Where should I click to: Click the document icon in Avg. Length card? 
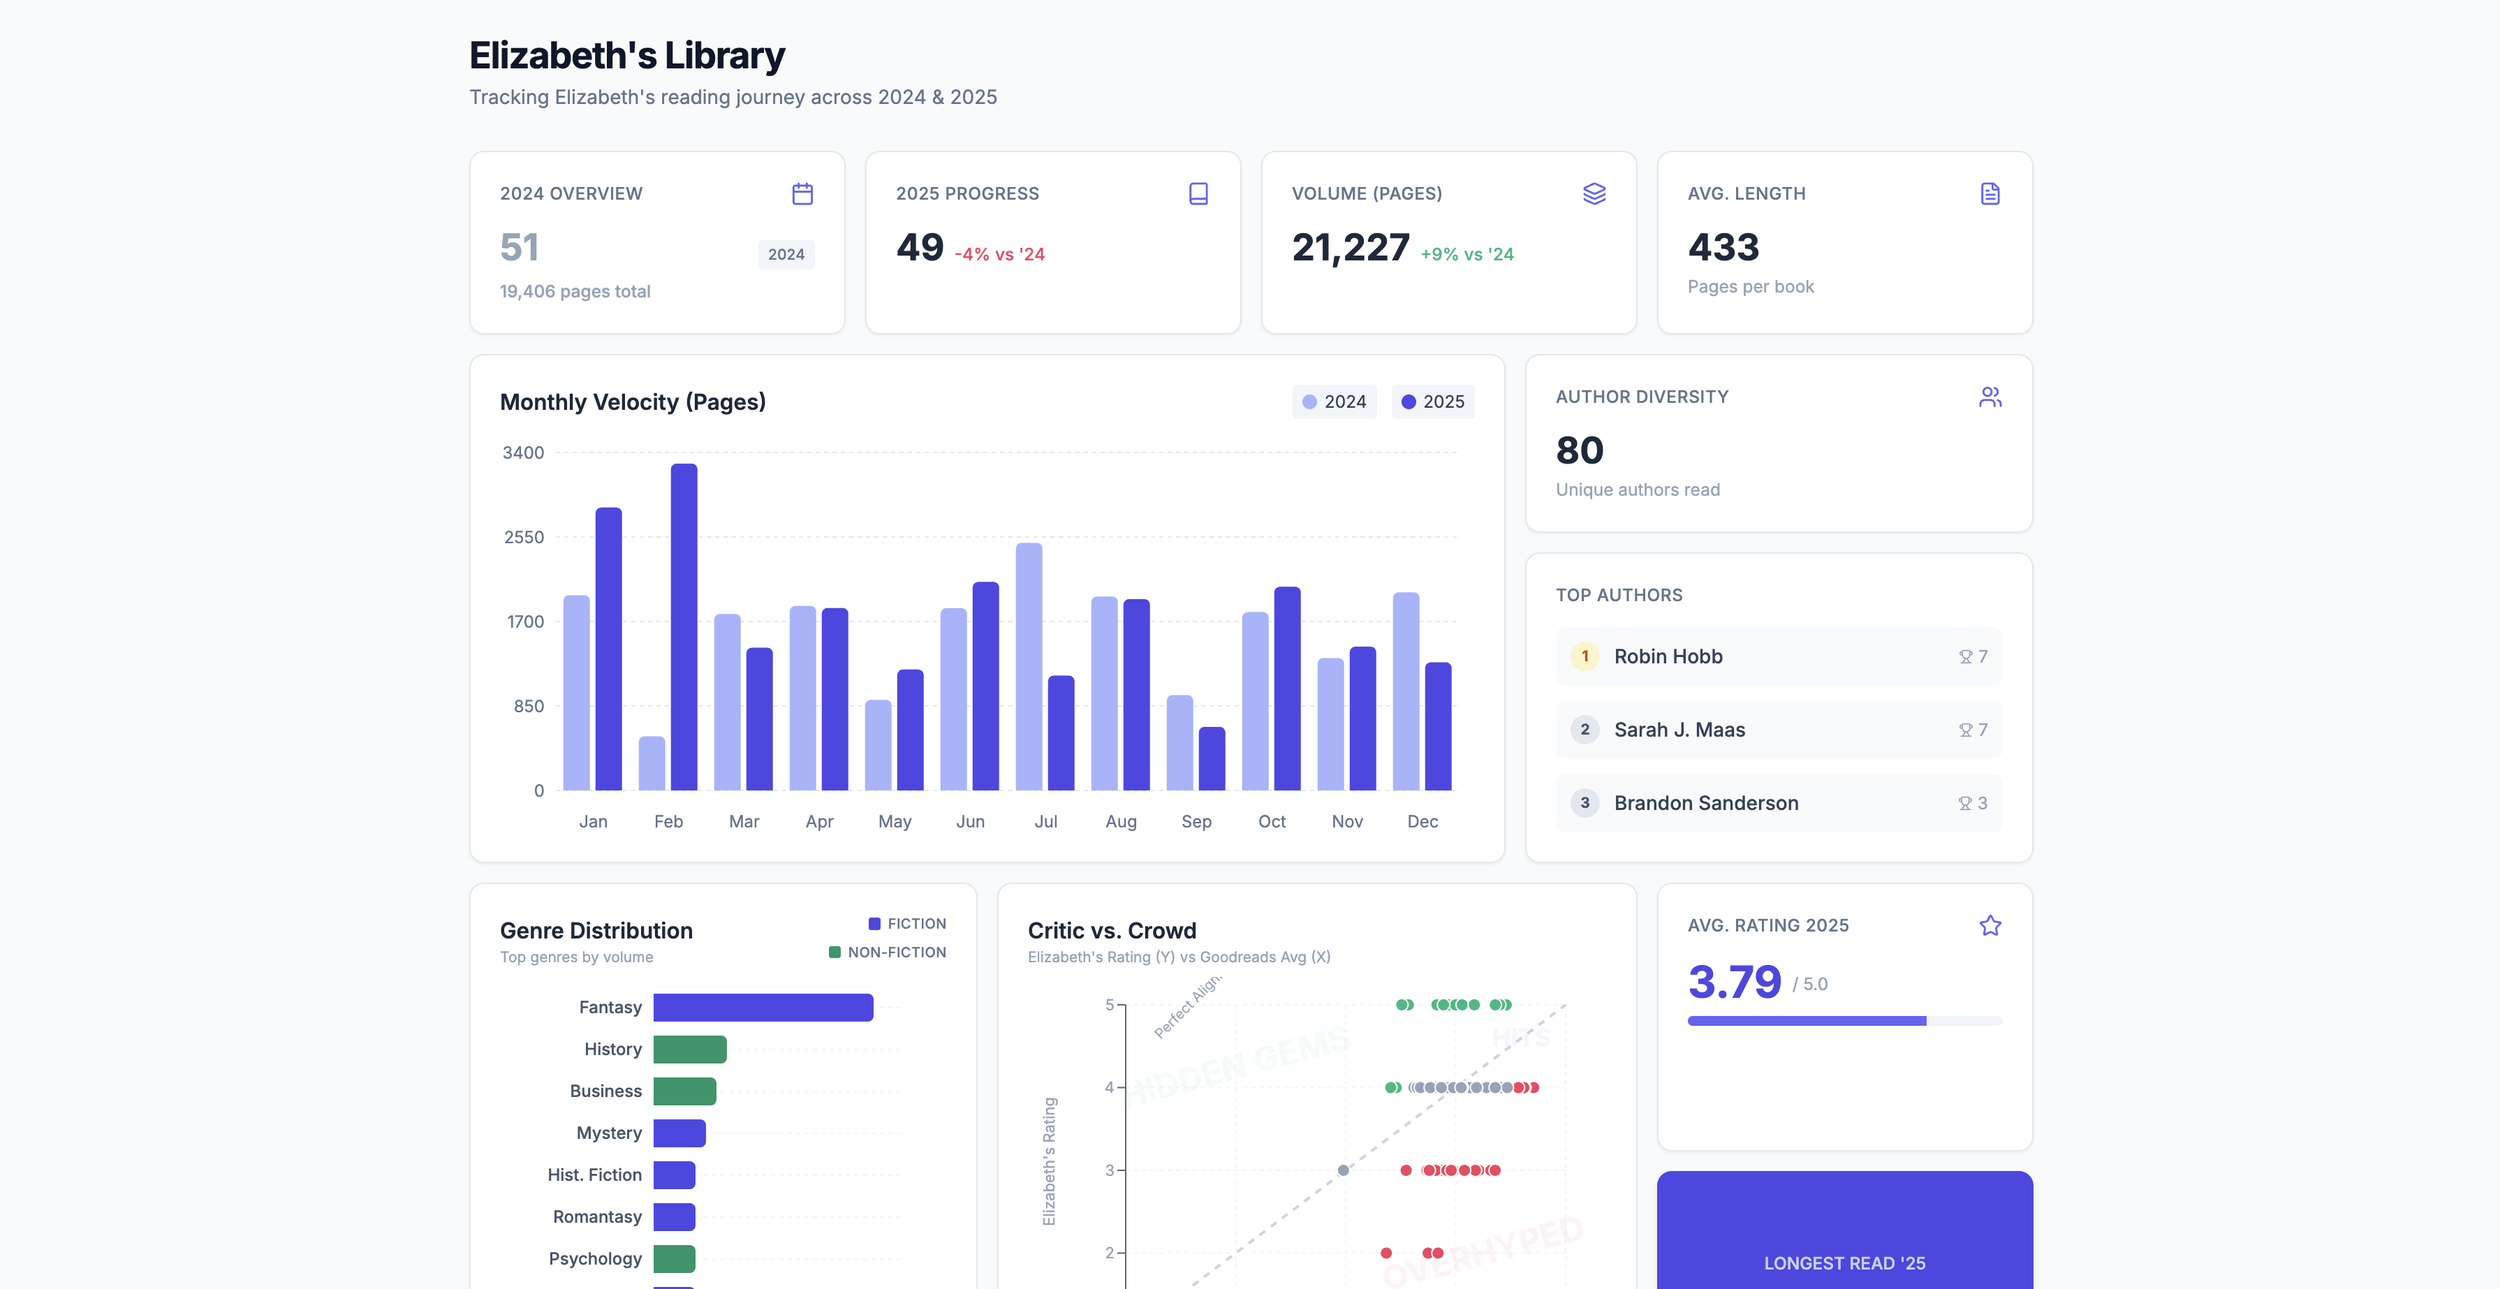click(x=1990, y=194)
